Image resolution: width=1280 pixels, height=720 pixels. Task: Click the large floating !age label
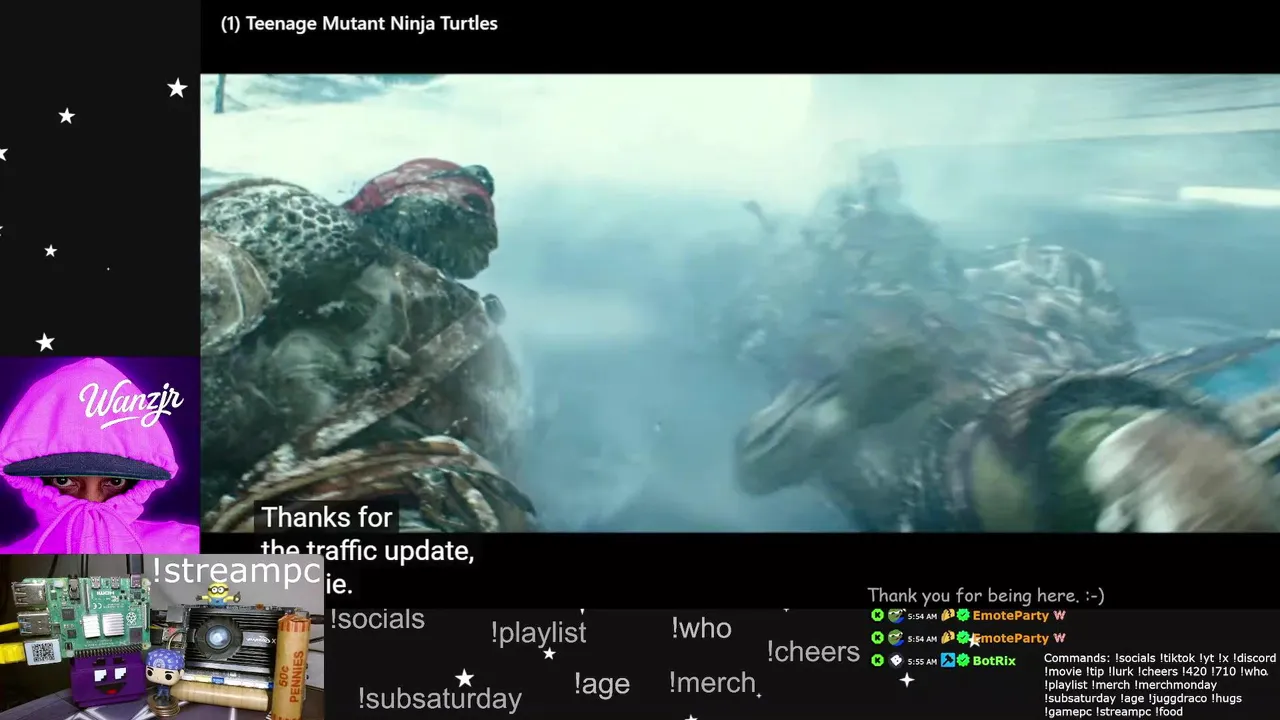click(x=601, y=684)
